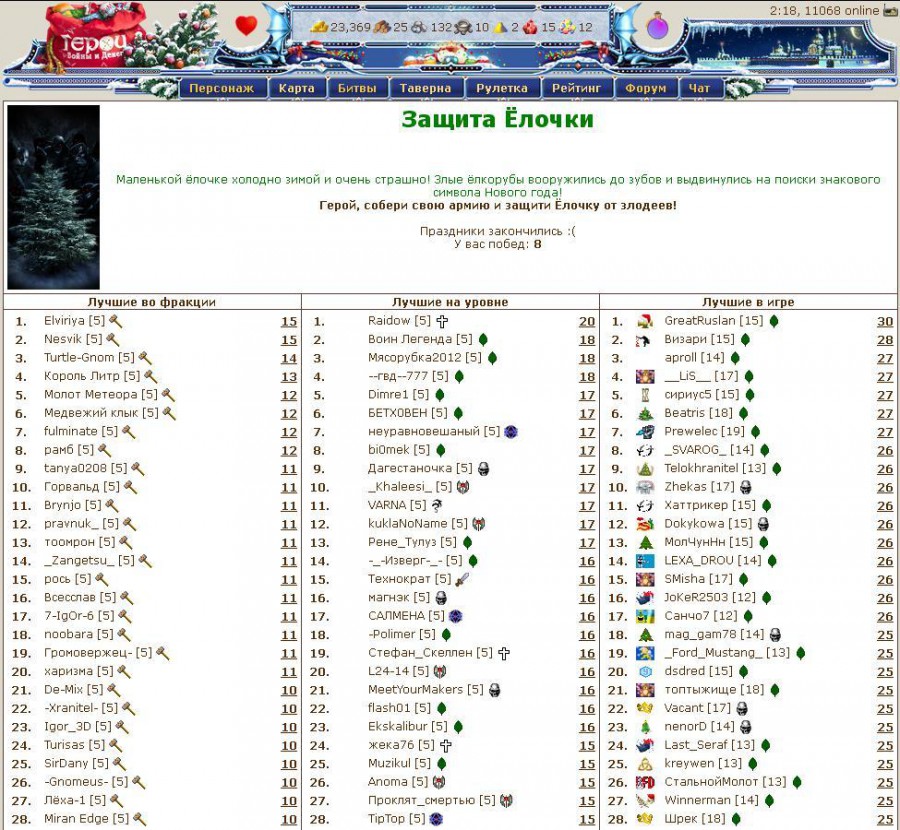Image resolution: width=900 pixels, height=830 pixels.
Task: Open the Форум menu
Action: (x=646, y=88)
